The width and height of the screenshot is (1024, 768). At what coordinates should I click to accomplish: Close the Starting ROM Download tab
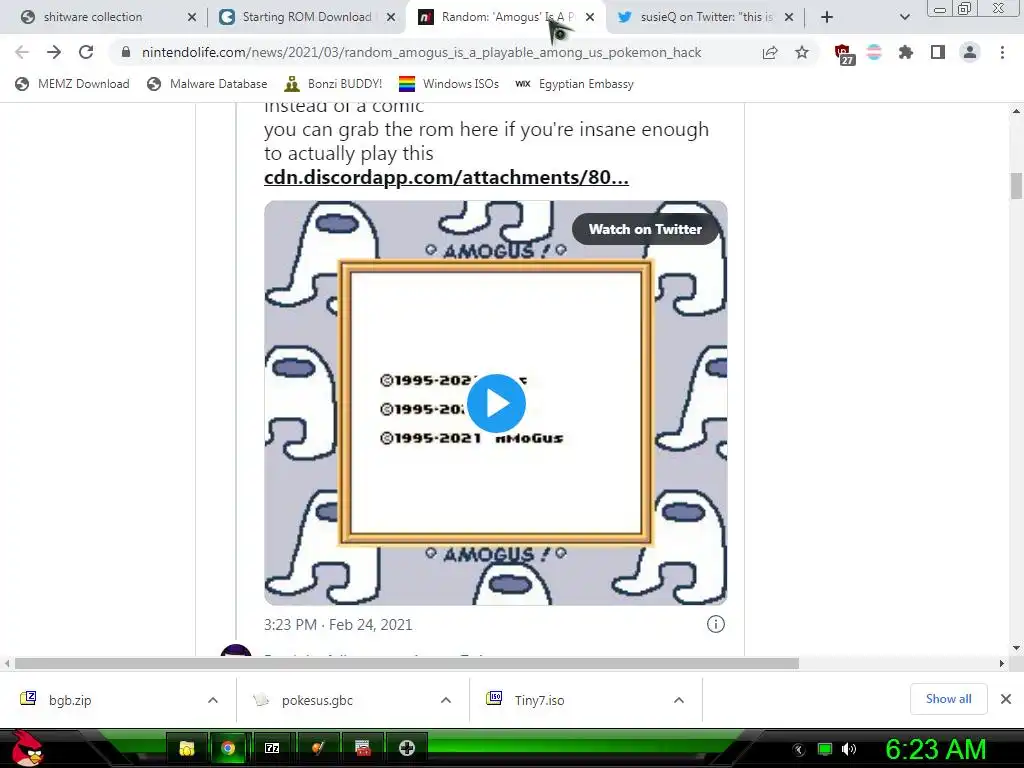(391, 17)
